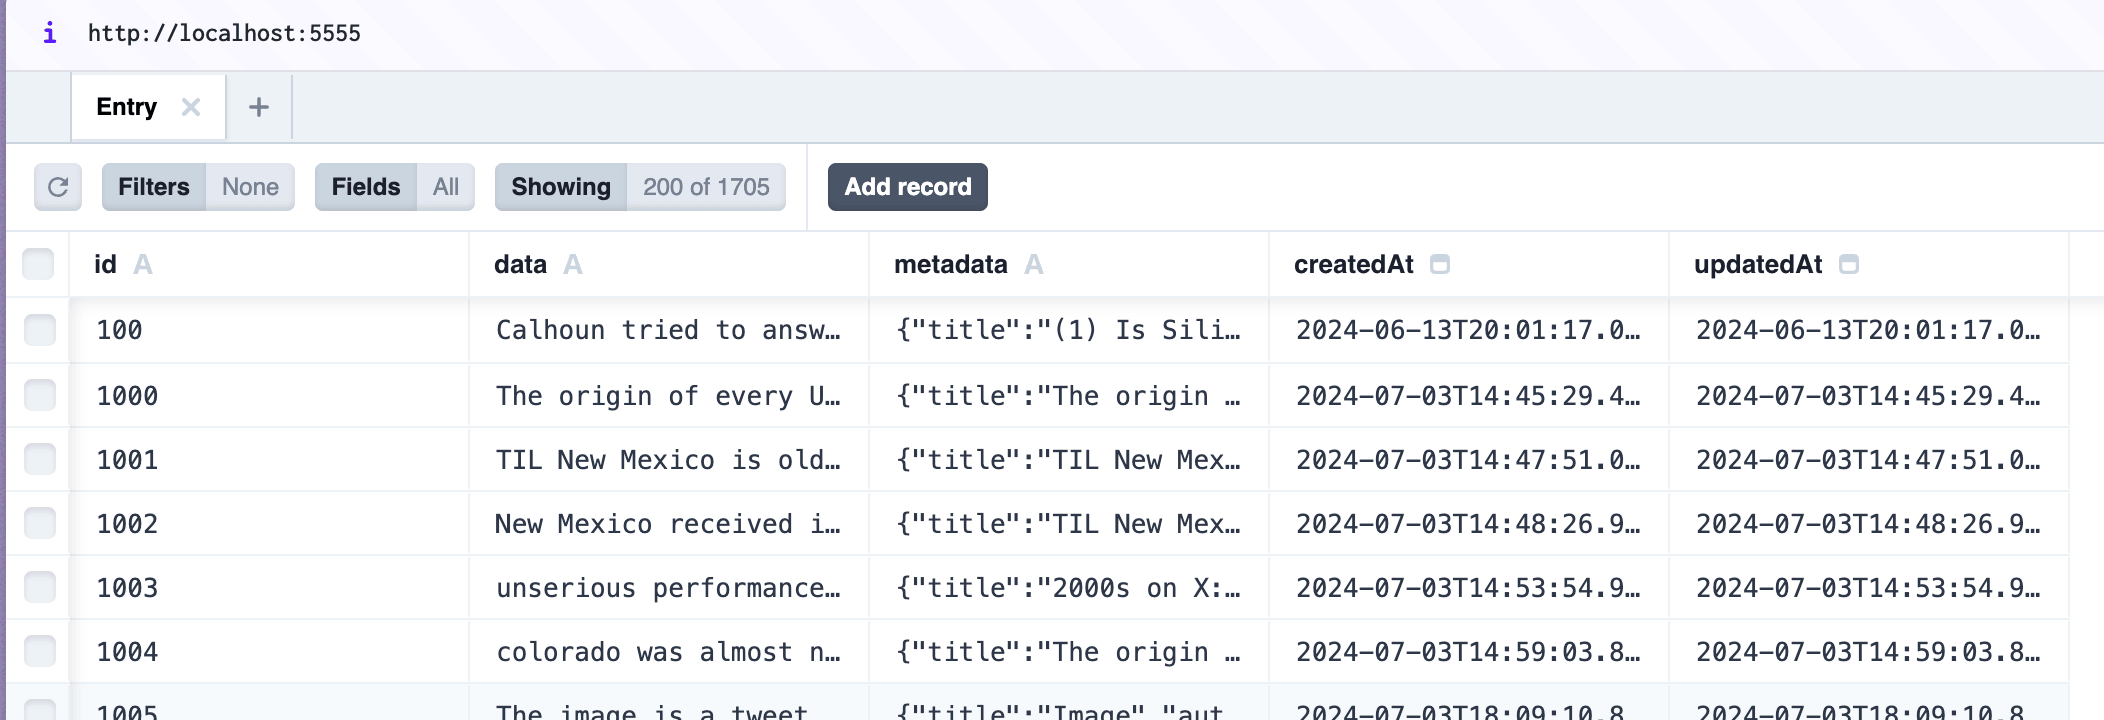Toggle the select-all checkbox in header
Image resolution: width=2104 pixels, height=720 pixels.
38,265
